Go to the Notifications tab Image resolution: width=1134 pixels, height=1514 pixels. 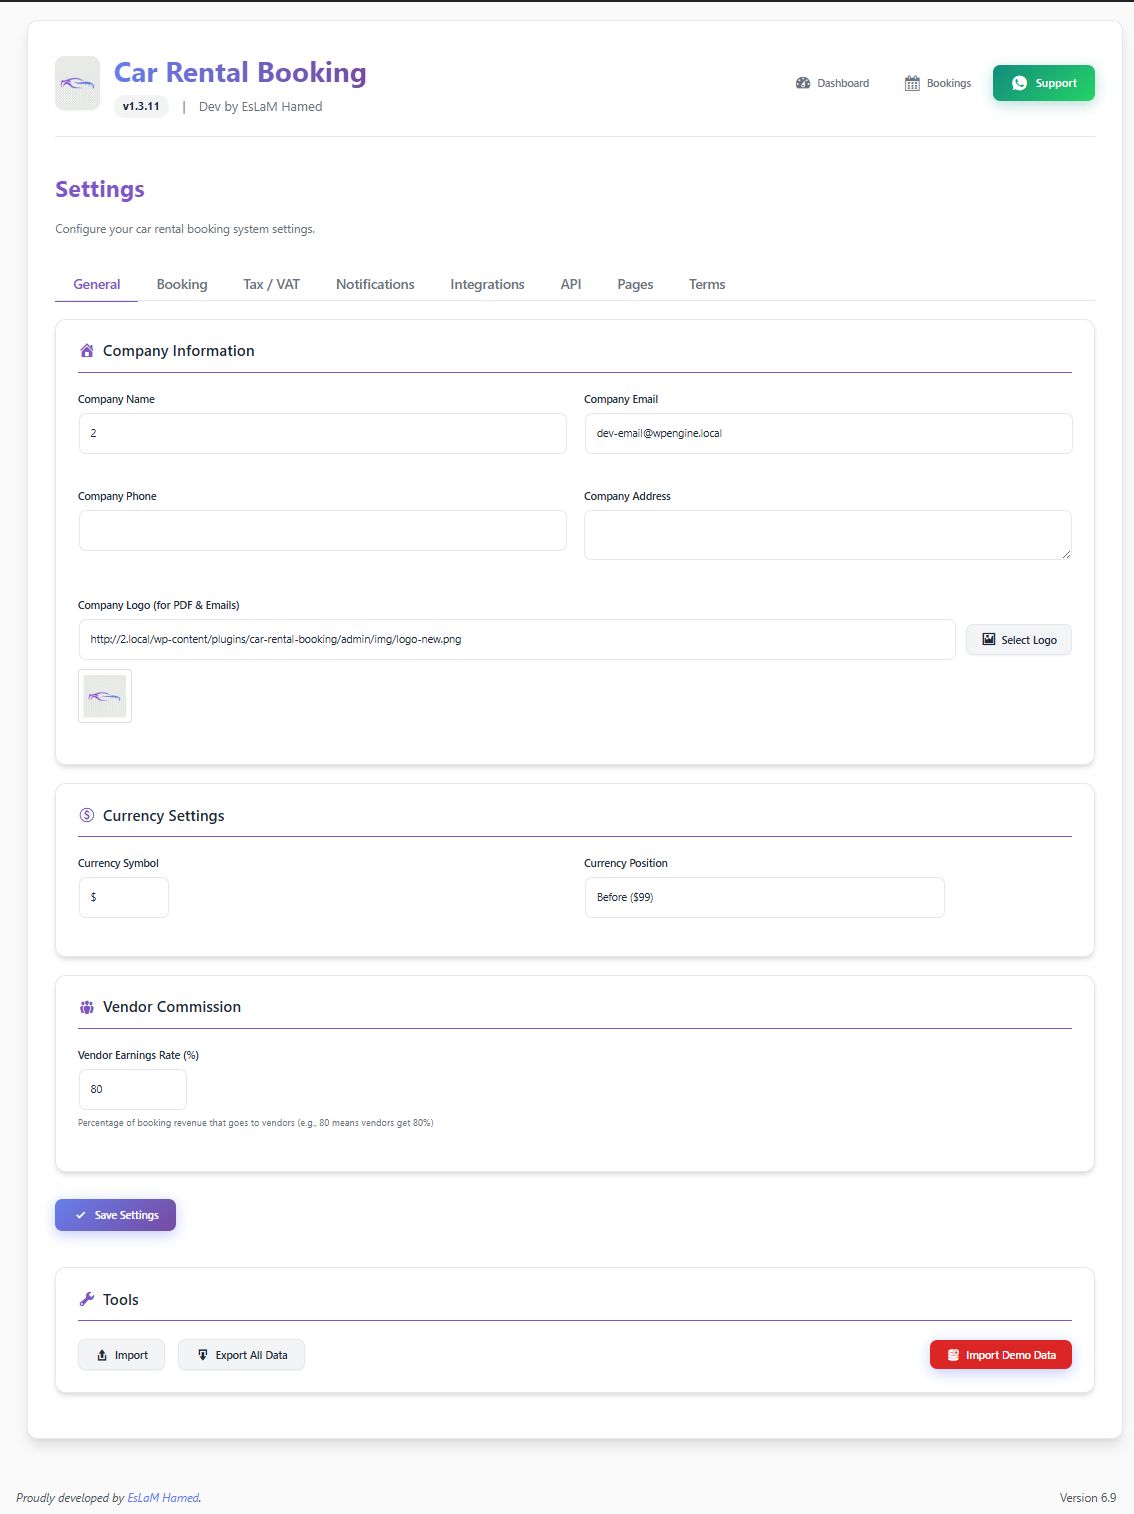(375, 284)
